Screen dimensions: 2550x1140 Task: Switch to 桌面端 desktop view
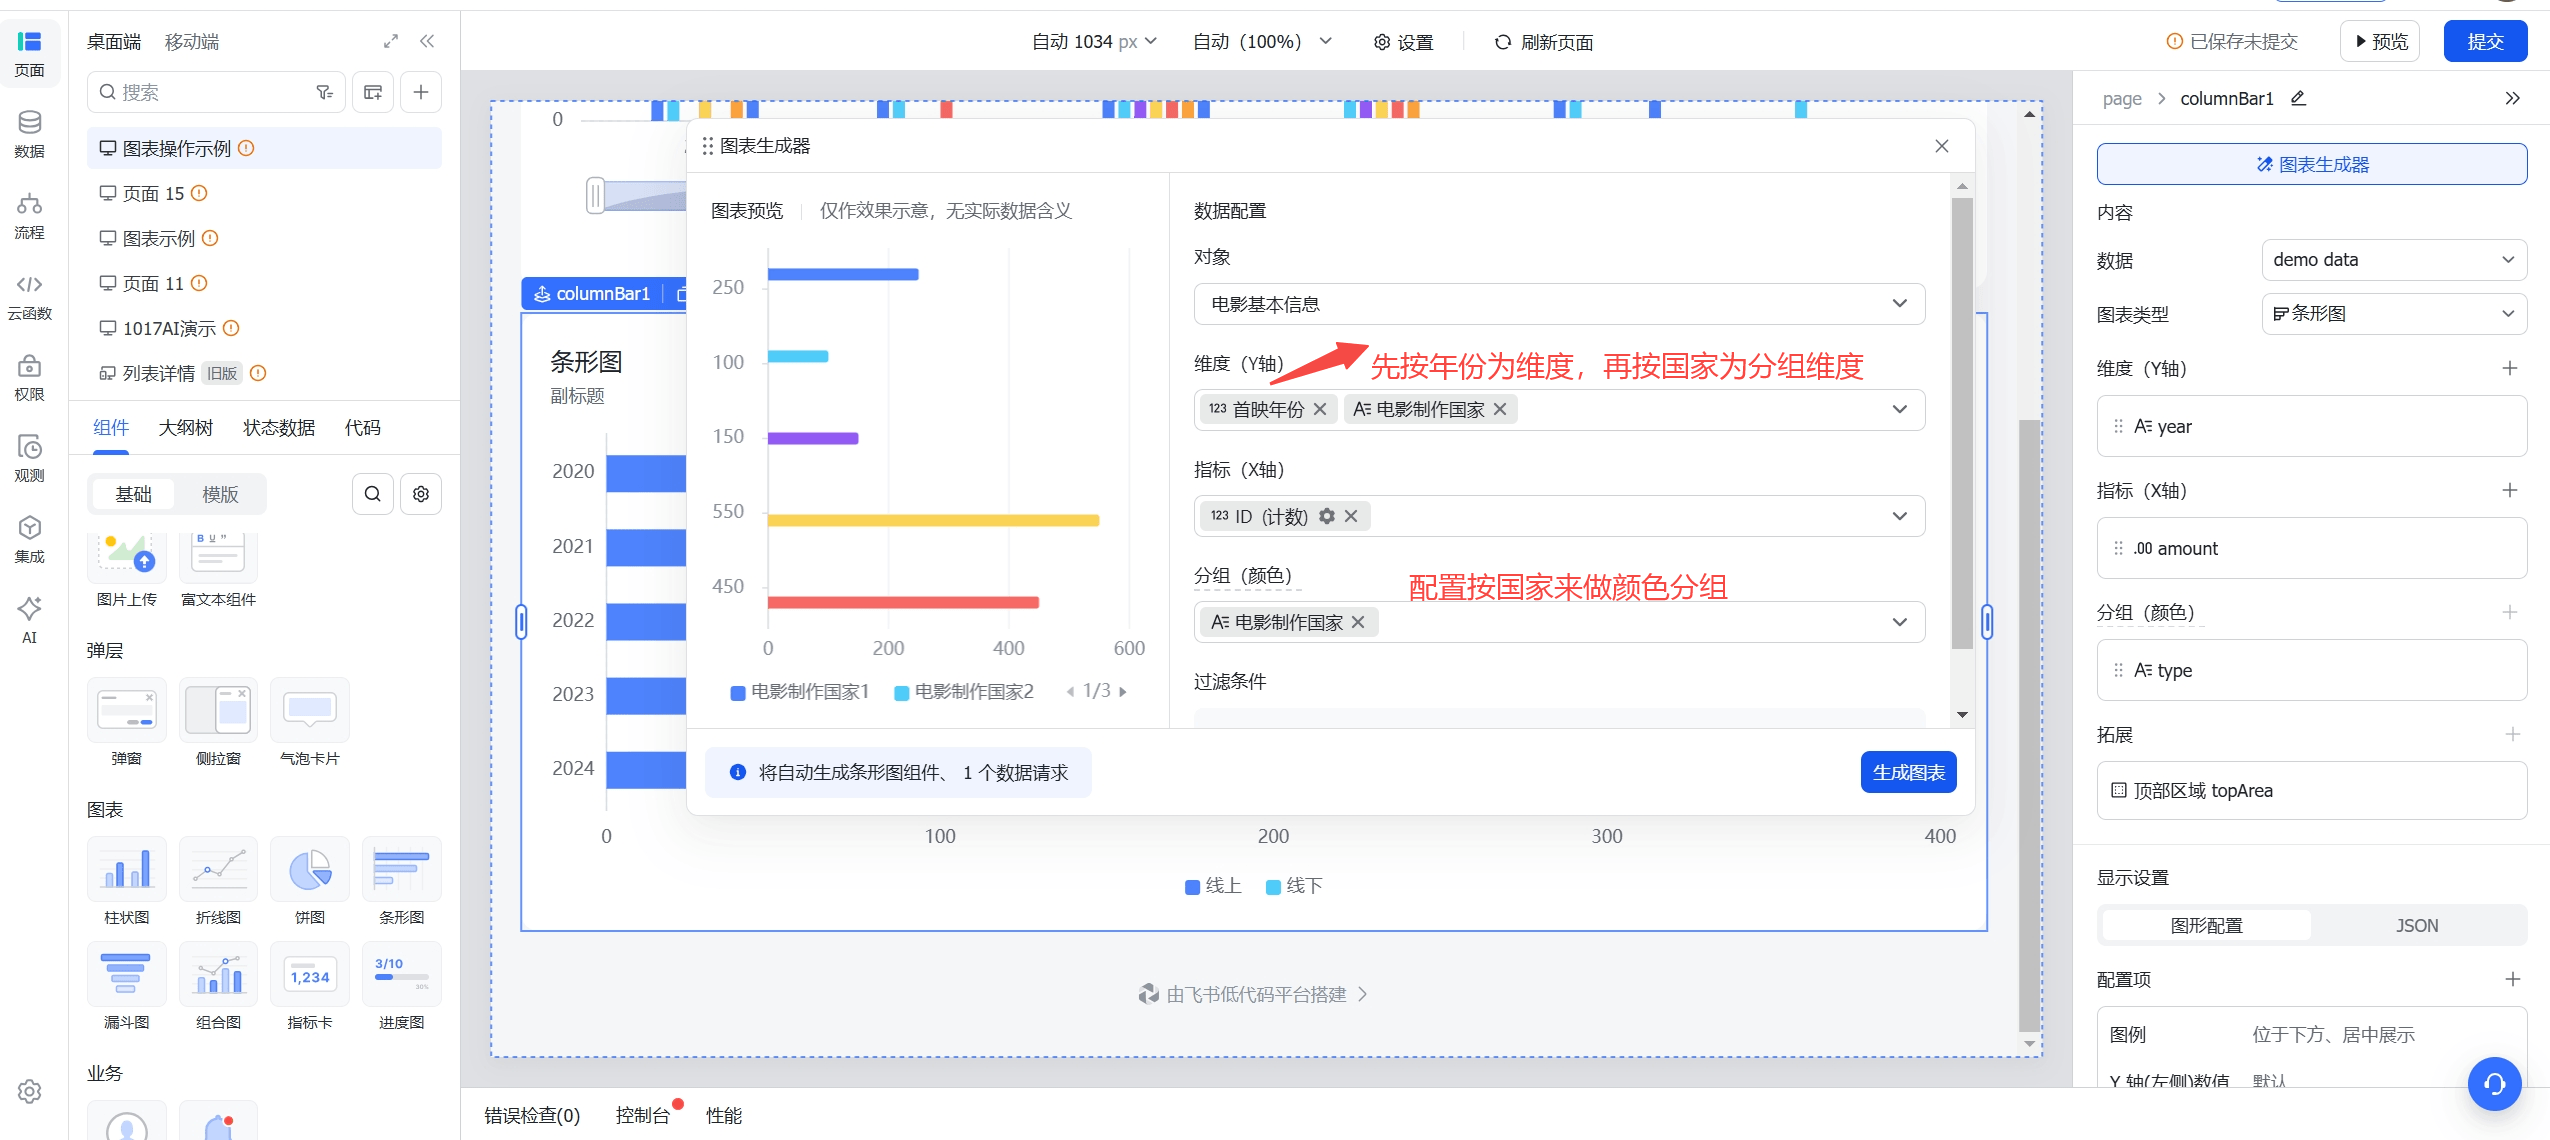point(114,41)
